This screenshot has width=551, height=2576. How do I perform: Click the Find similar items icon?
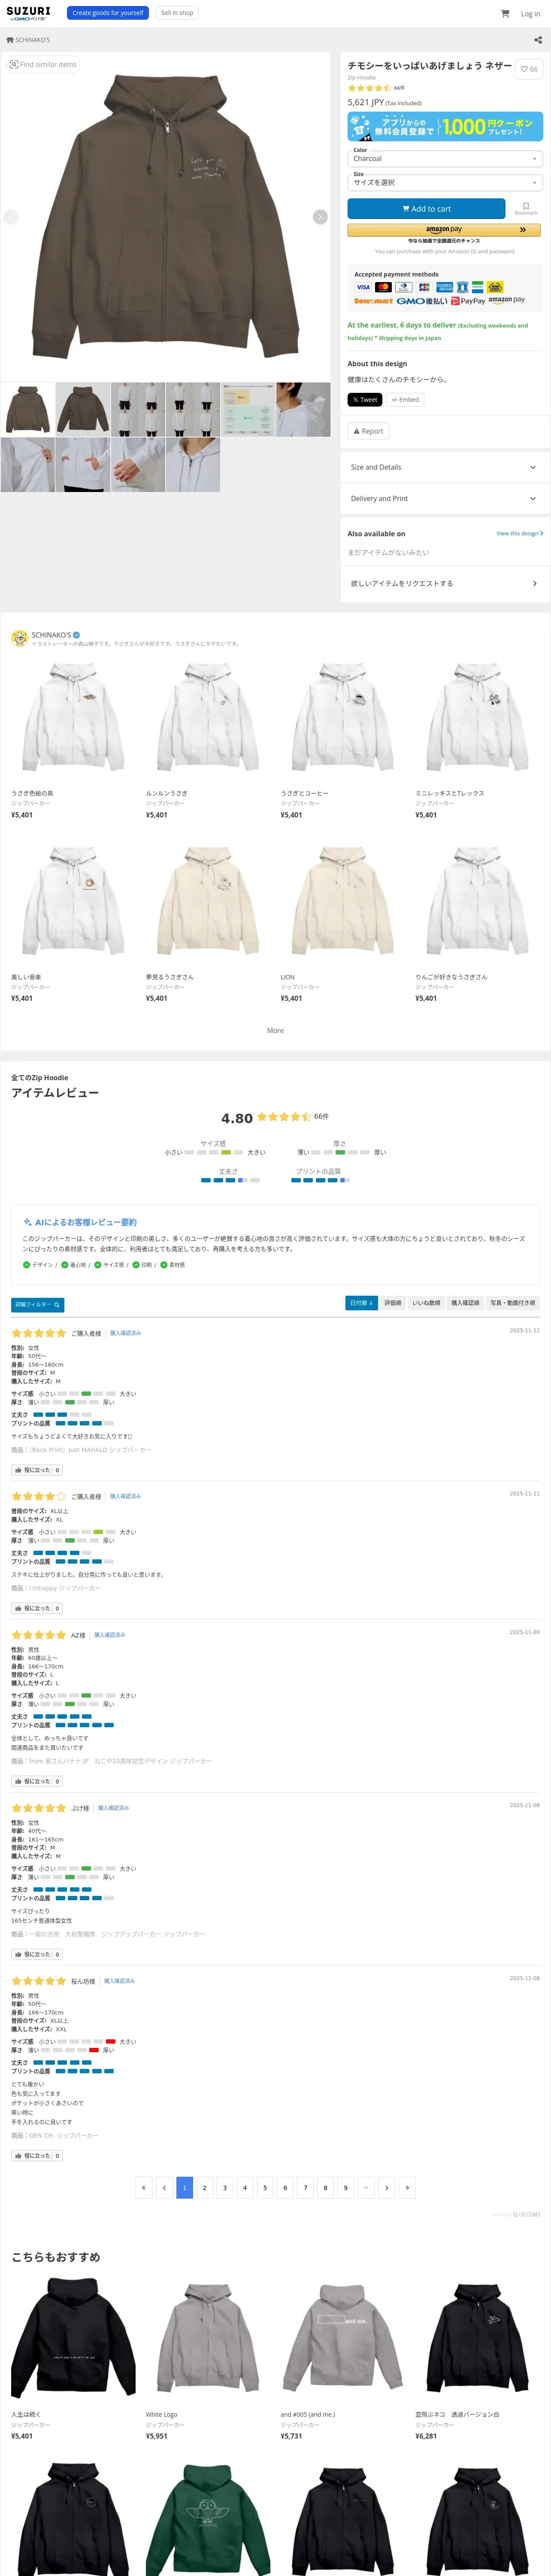(x=43, y=64)
